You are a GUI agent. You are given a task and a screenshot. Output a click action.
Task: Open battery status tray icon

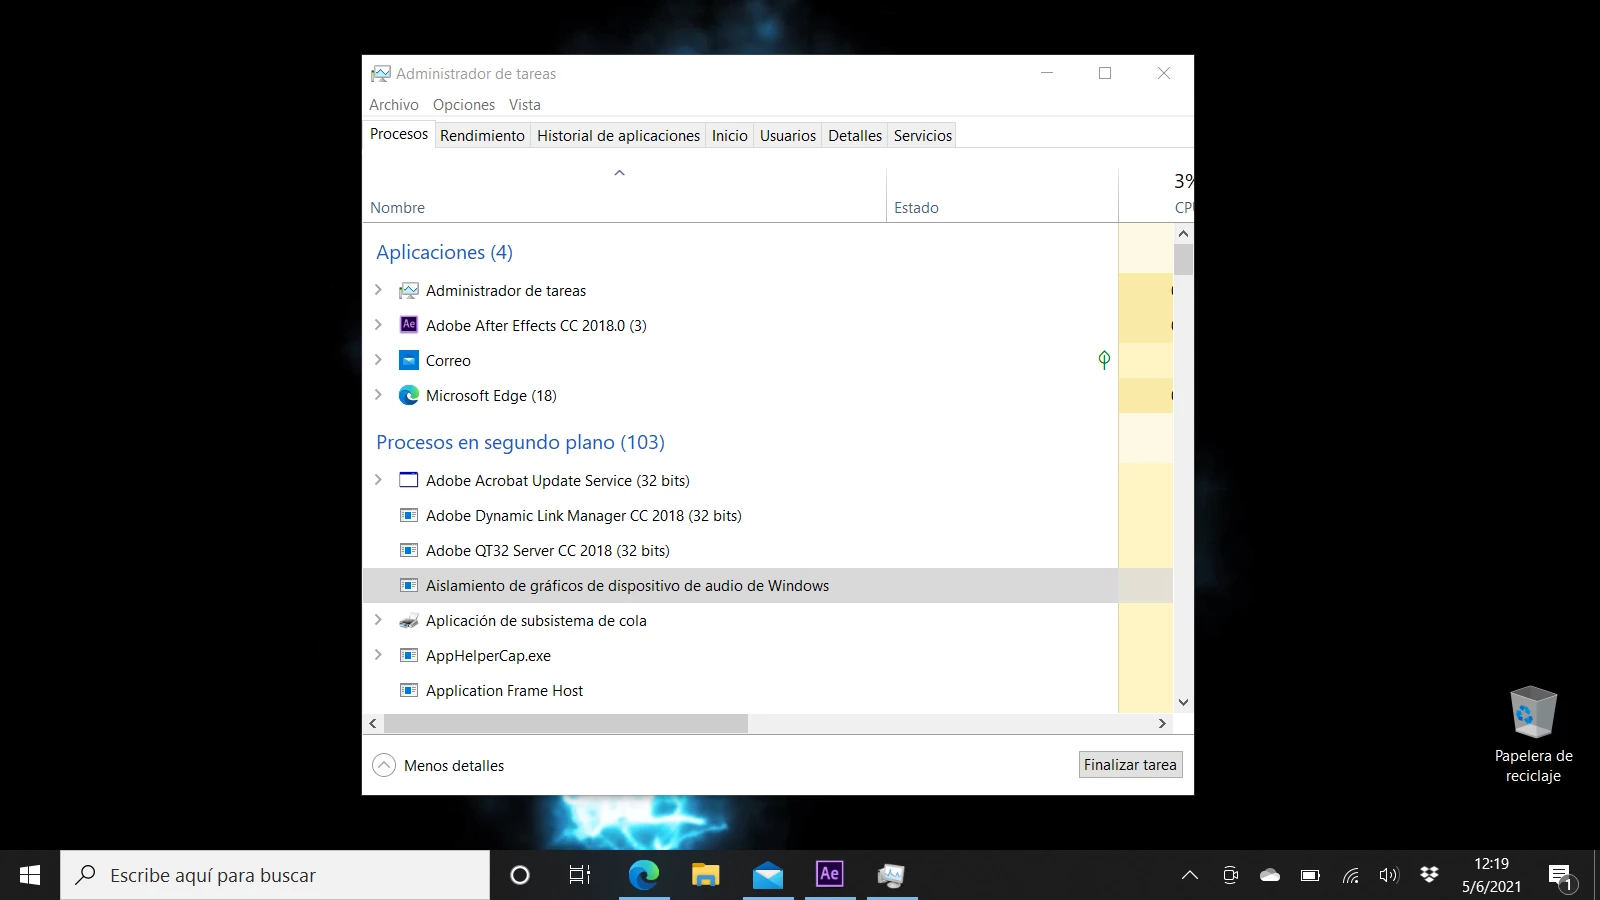point(1310,875)
